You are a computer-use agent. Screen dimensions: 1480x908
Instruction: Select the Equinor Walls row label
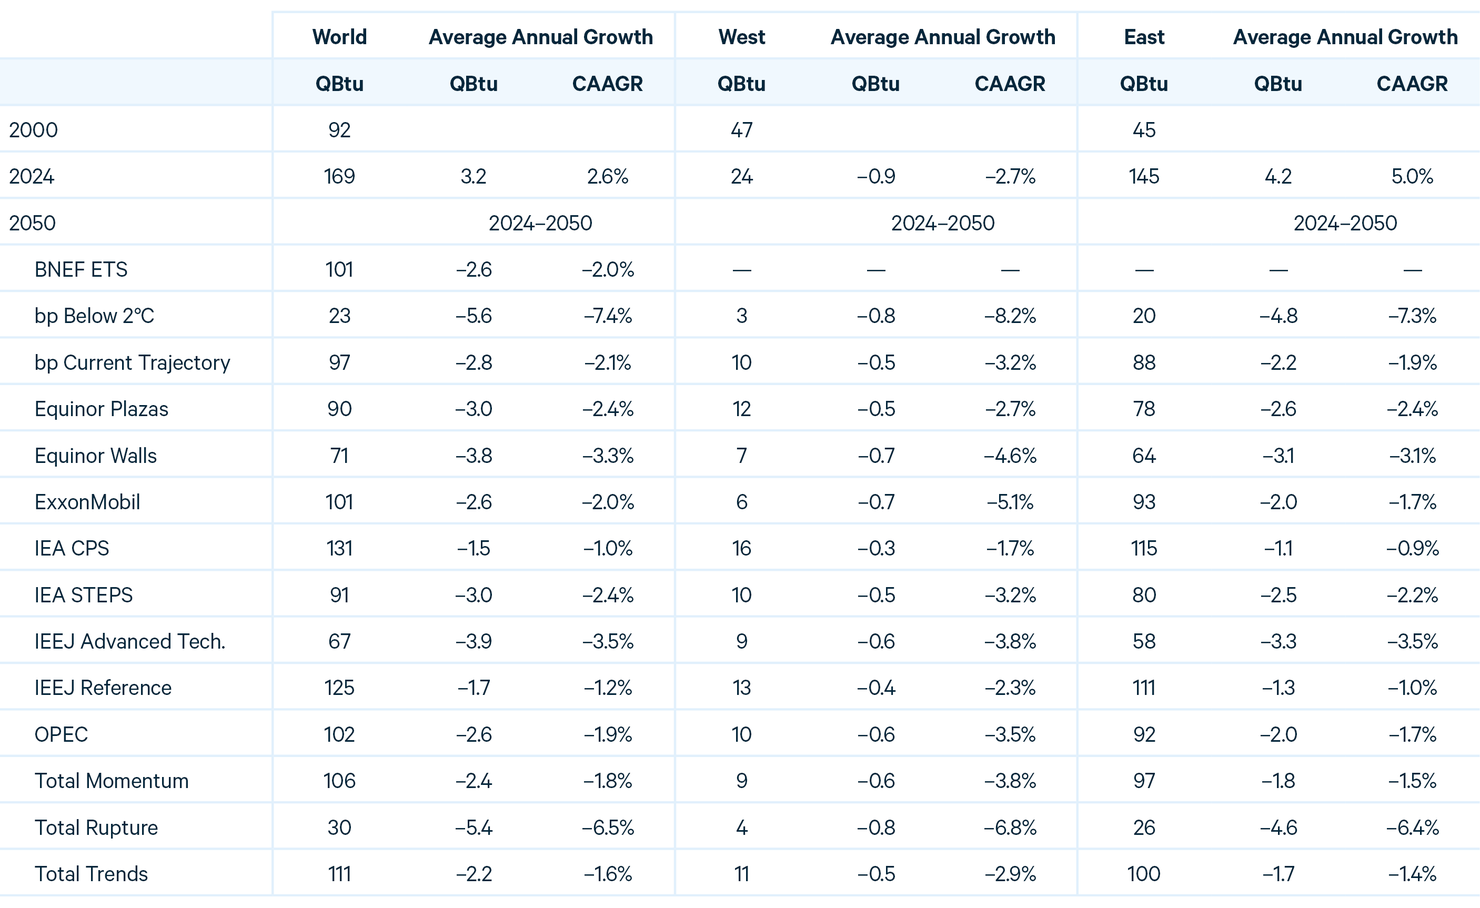coord(95,456)
